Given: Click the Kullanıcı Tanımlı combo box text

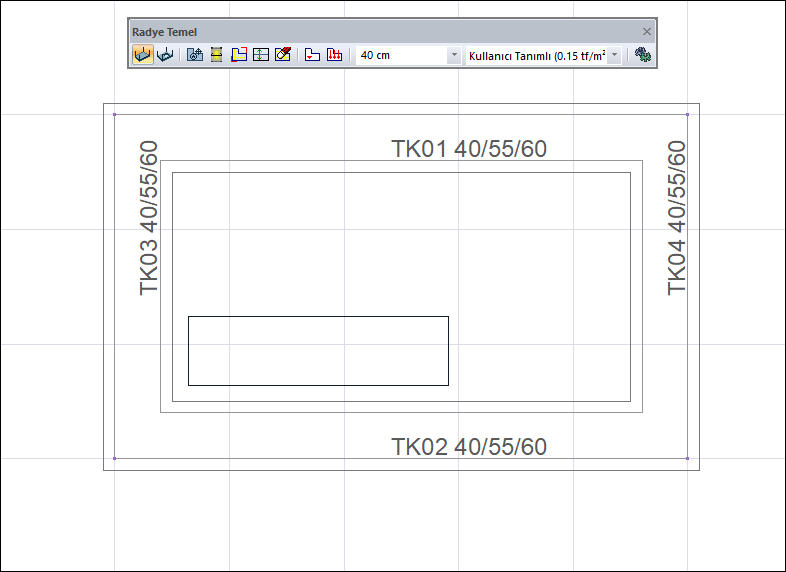Looking at the screenshot, I should (x=536, y=56).
